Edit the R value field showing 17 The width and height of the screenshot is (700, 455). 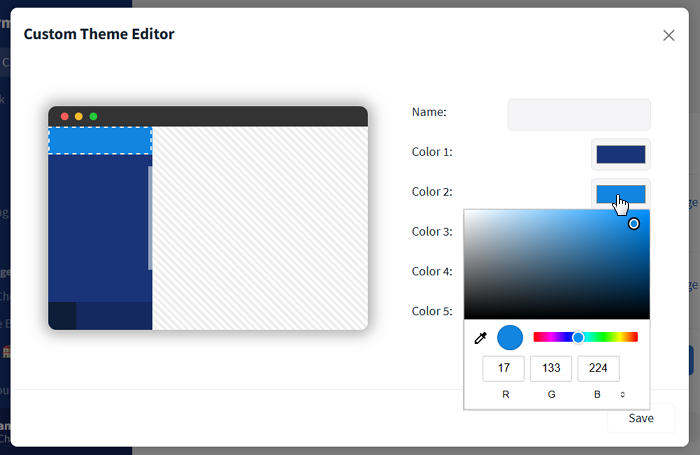point(504,368)
